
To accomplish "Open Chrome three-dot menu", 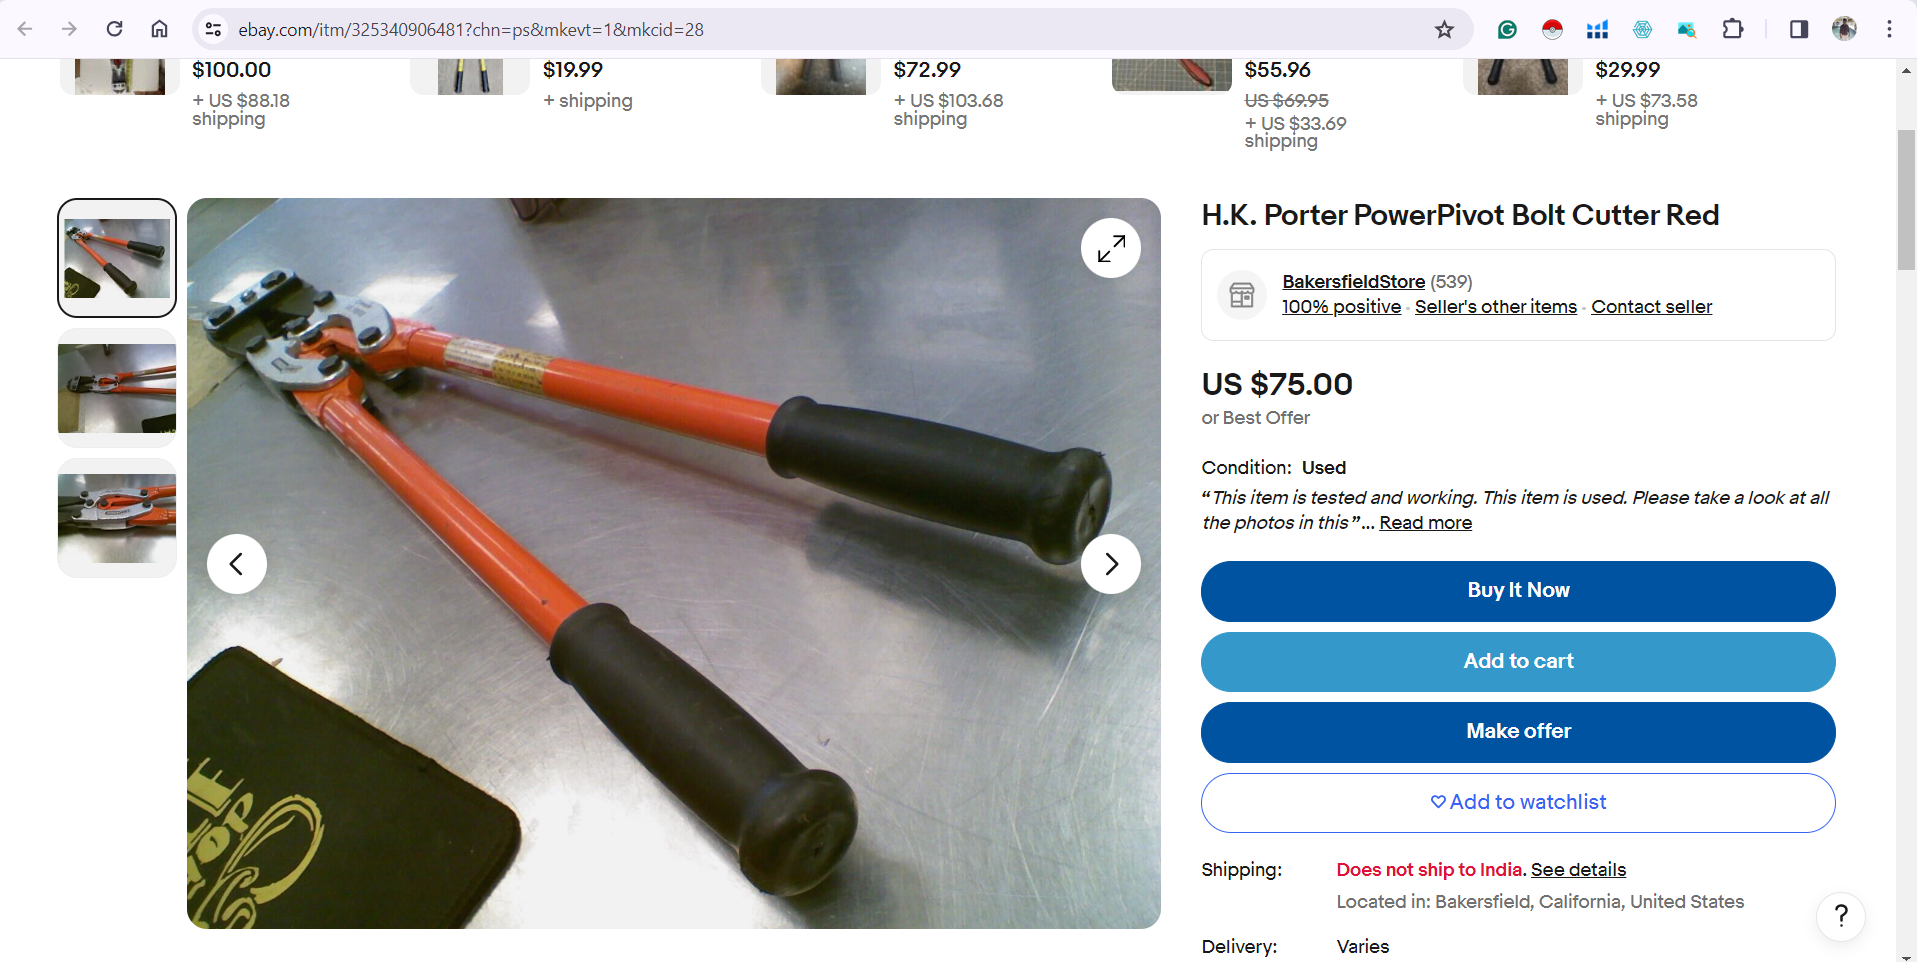I will 1889,29.
